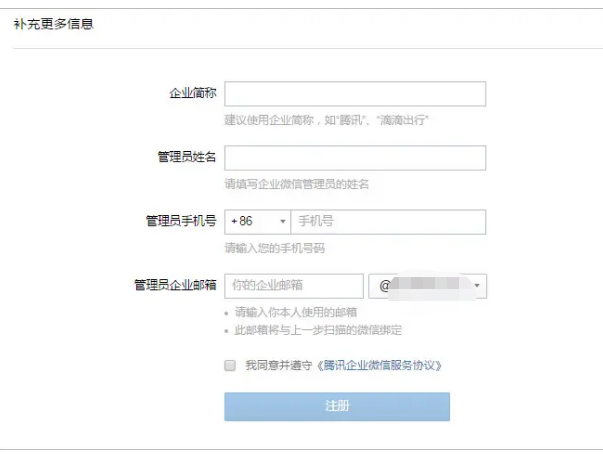This screenshot has height=454, width=603.
Task: Tick the service agreement checkbox
Action: 230,366
